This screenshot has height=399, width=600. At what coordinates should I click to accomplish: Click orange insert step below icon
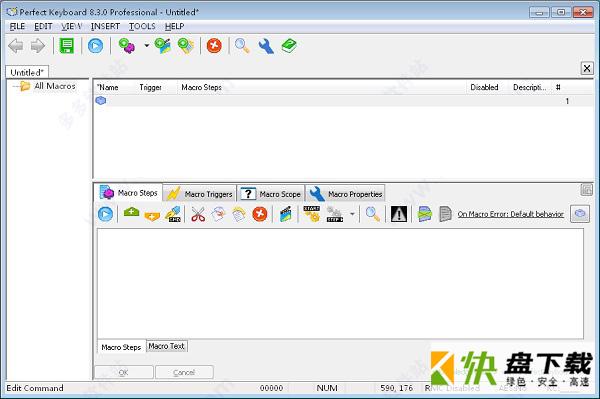(x=152, y=216)
